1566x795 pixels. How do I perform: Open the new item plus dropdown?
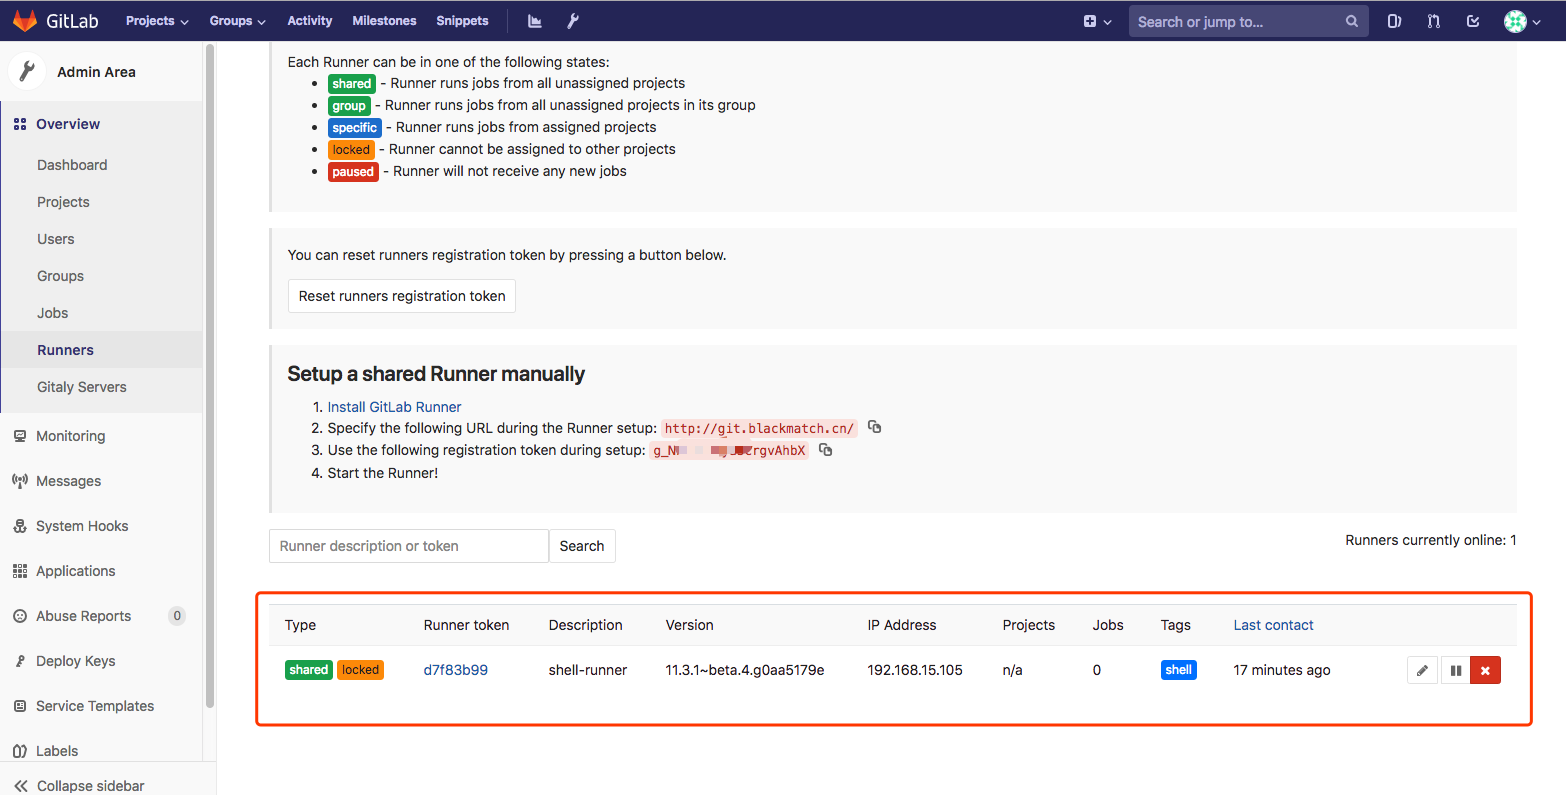tap(1097, 21)
